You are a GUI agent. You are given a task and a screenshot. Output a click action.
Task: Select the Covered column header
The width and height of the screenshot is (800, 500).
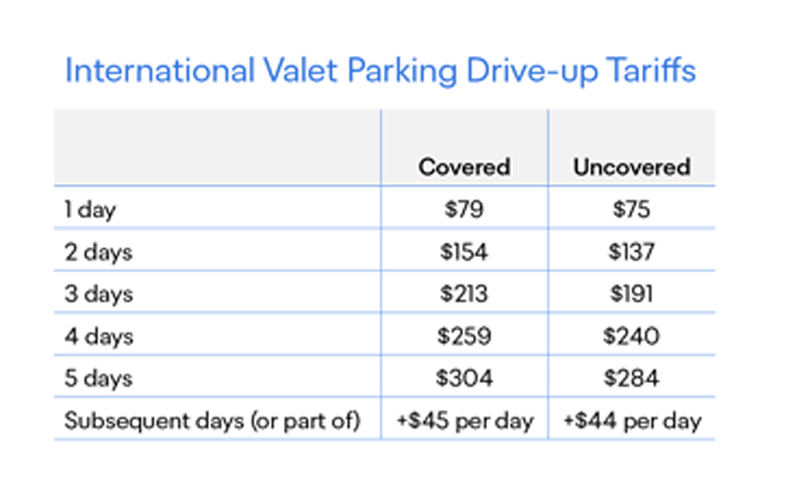[464, 167]
